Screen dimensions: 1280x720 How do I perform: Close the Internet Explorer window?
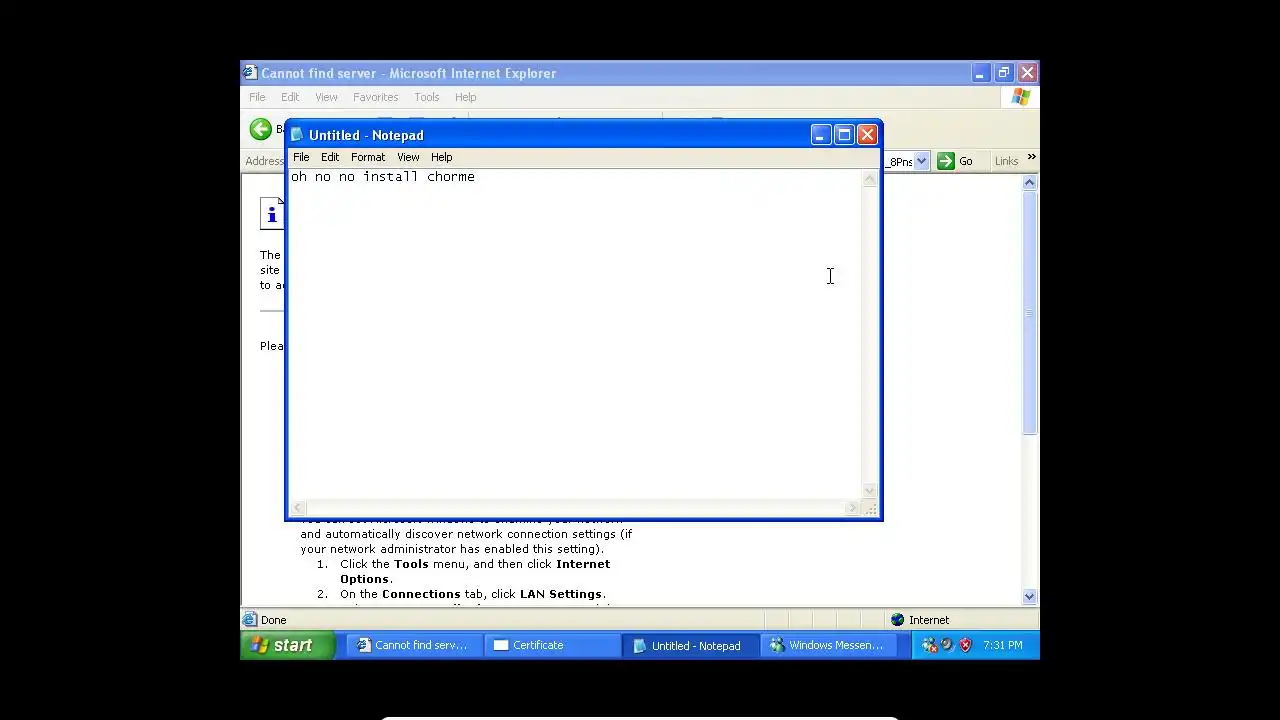click(1027, 73)
